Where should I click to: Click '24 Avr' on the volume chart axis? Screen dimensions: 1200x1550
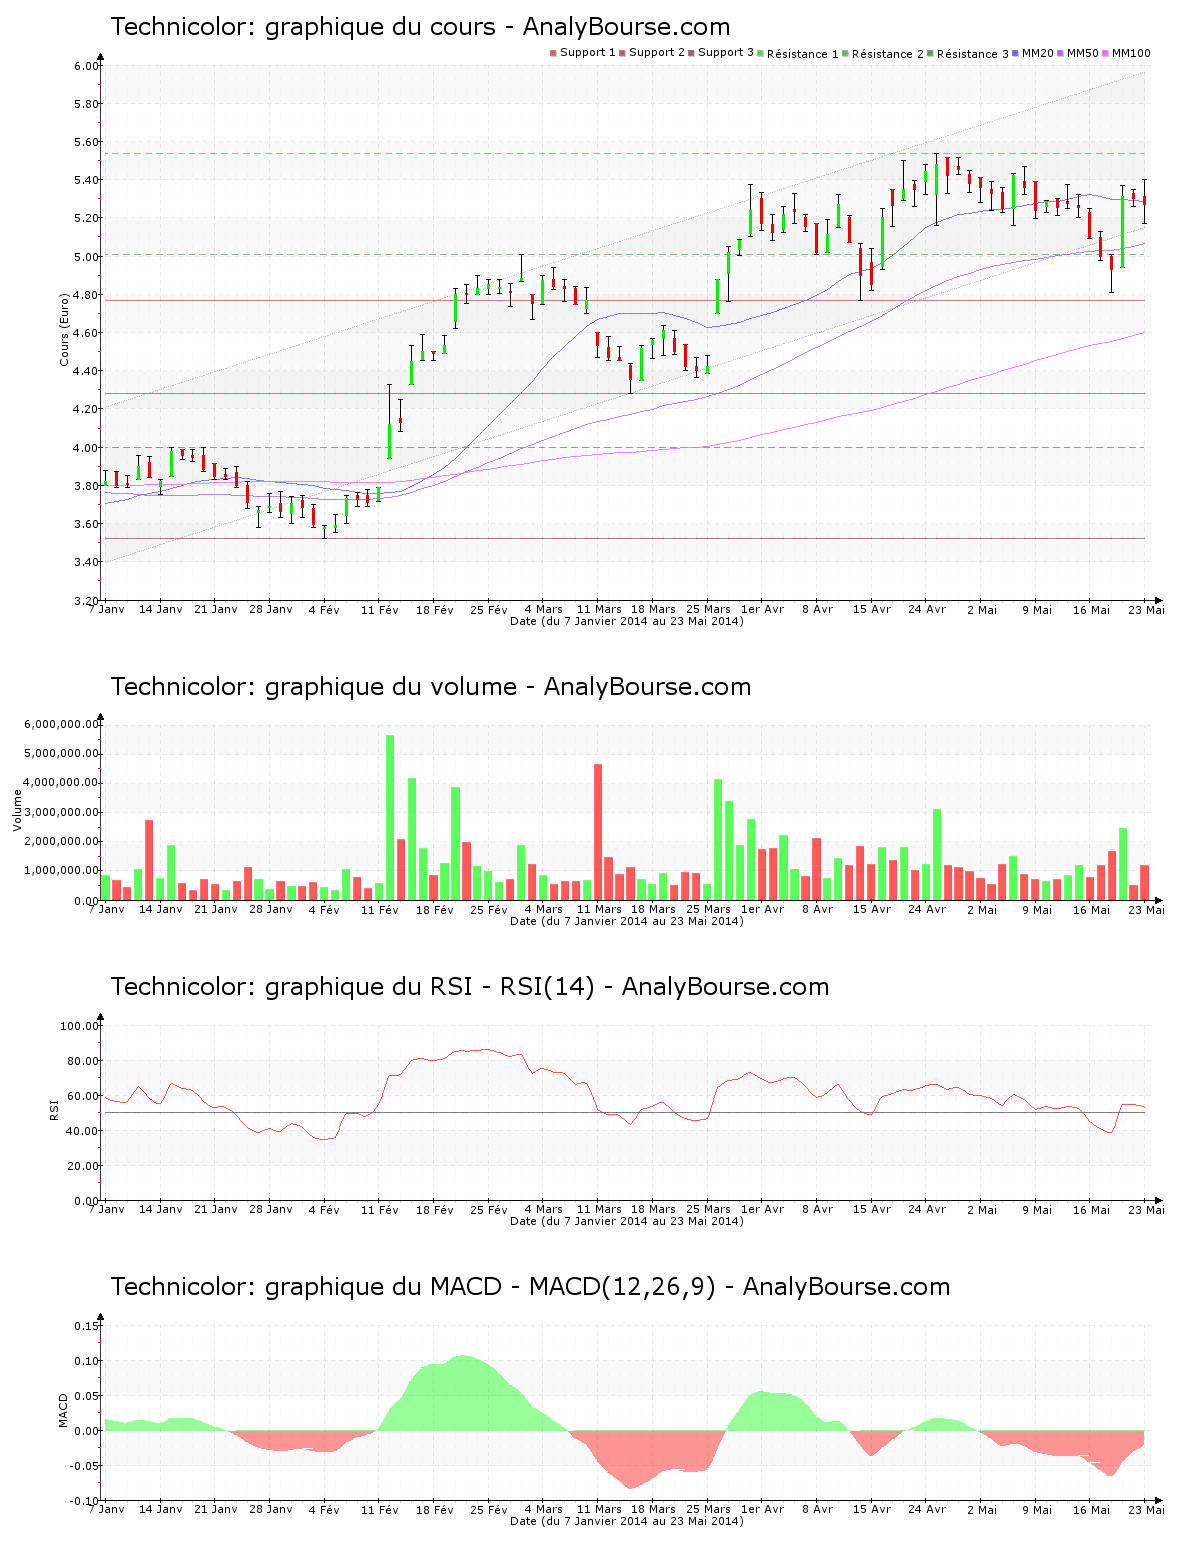(927, 909)
